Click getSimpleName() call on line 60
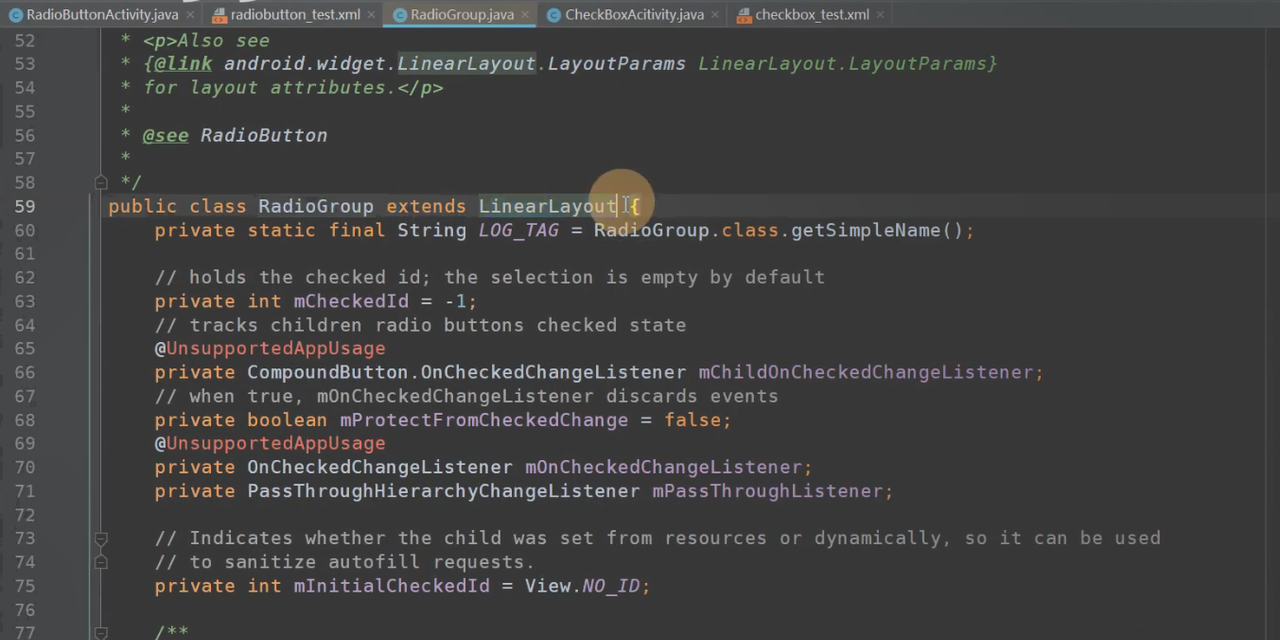 coord(877,230)
